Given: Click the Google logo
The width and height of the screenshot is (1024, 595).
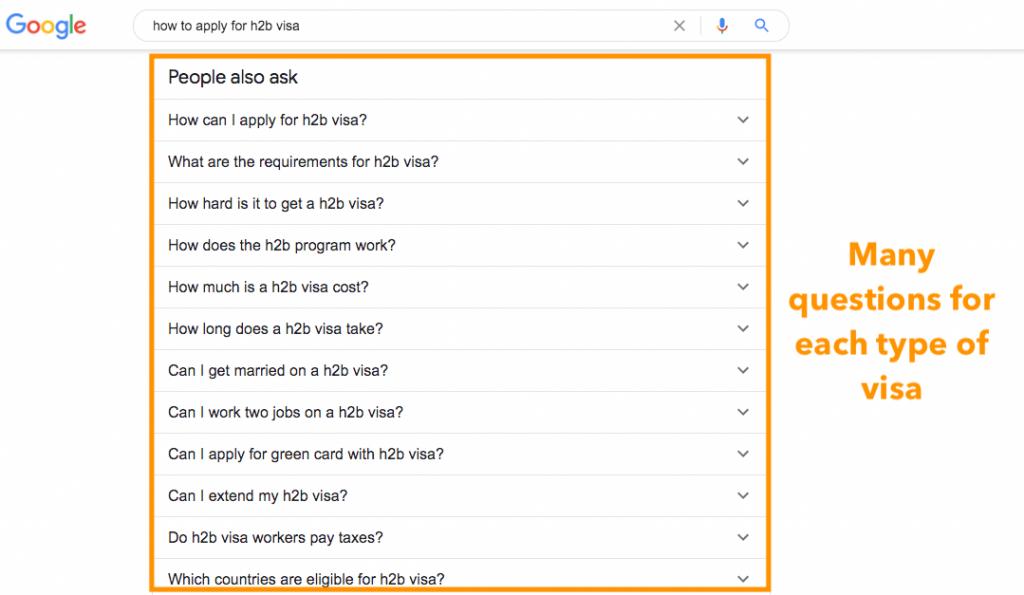Looking at the screenshot, I should (46, 25).
